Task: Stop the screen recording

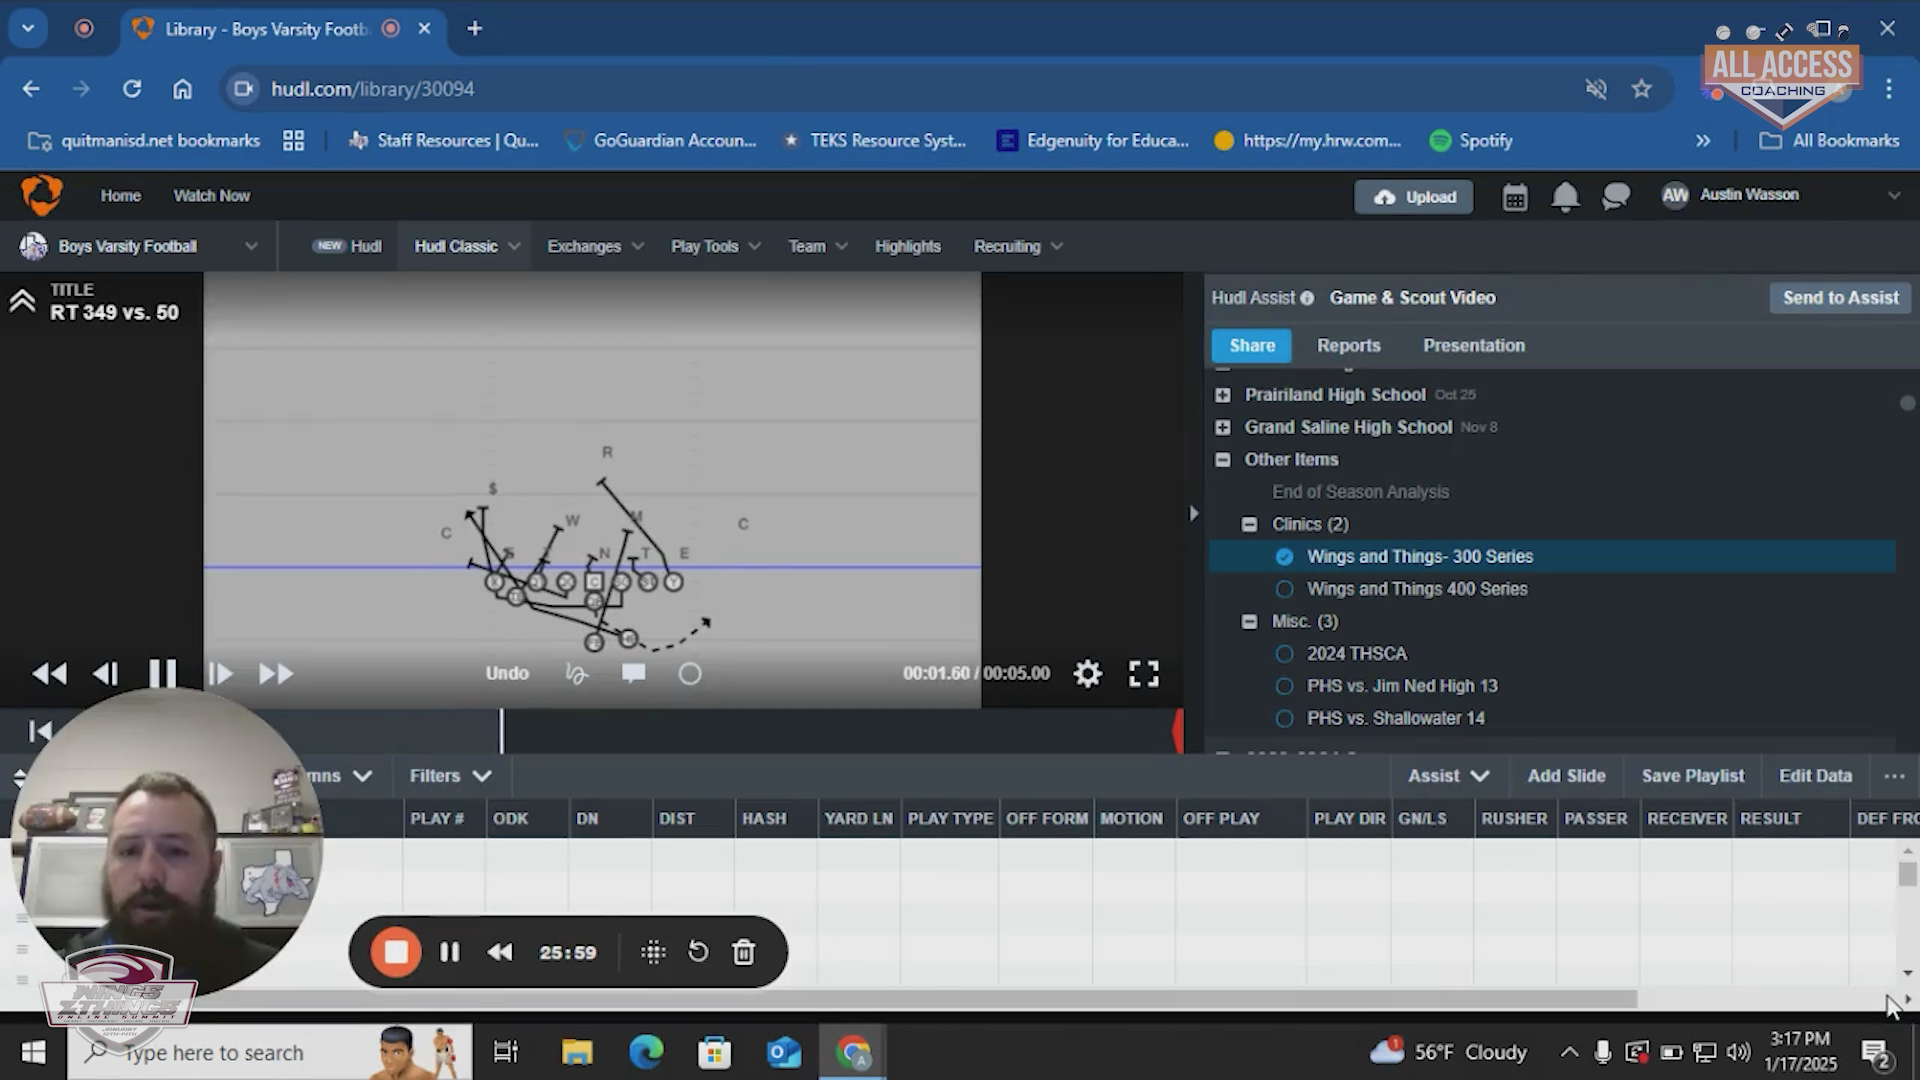Action: pyautogui.click(x=396, y=952)
